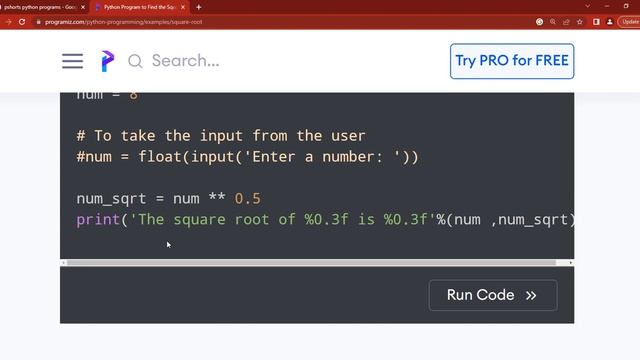Run the code with Run Code button
The width and height of the screenshot is (640, 360).
[x=493, y=295]
